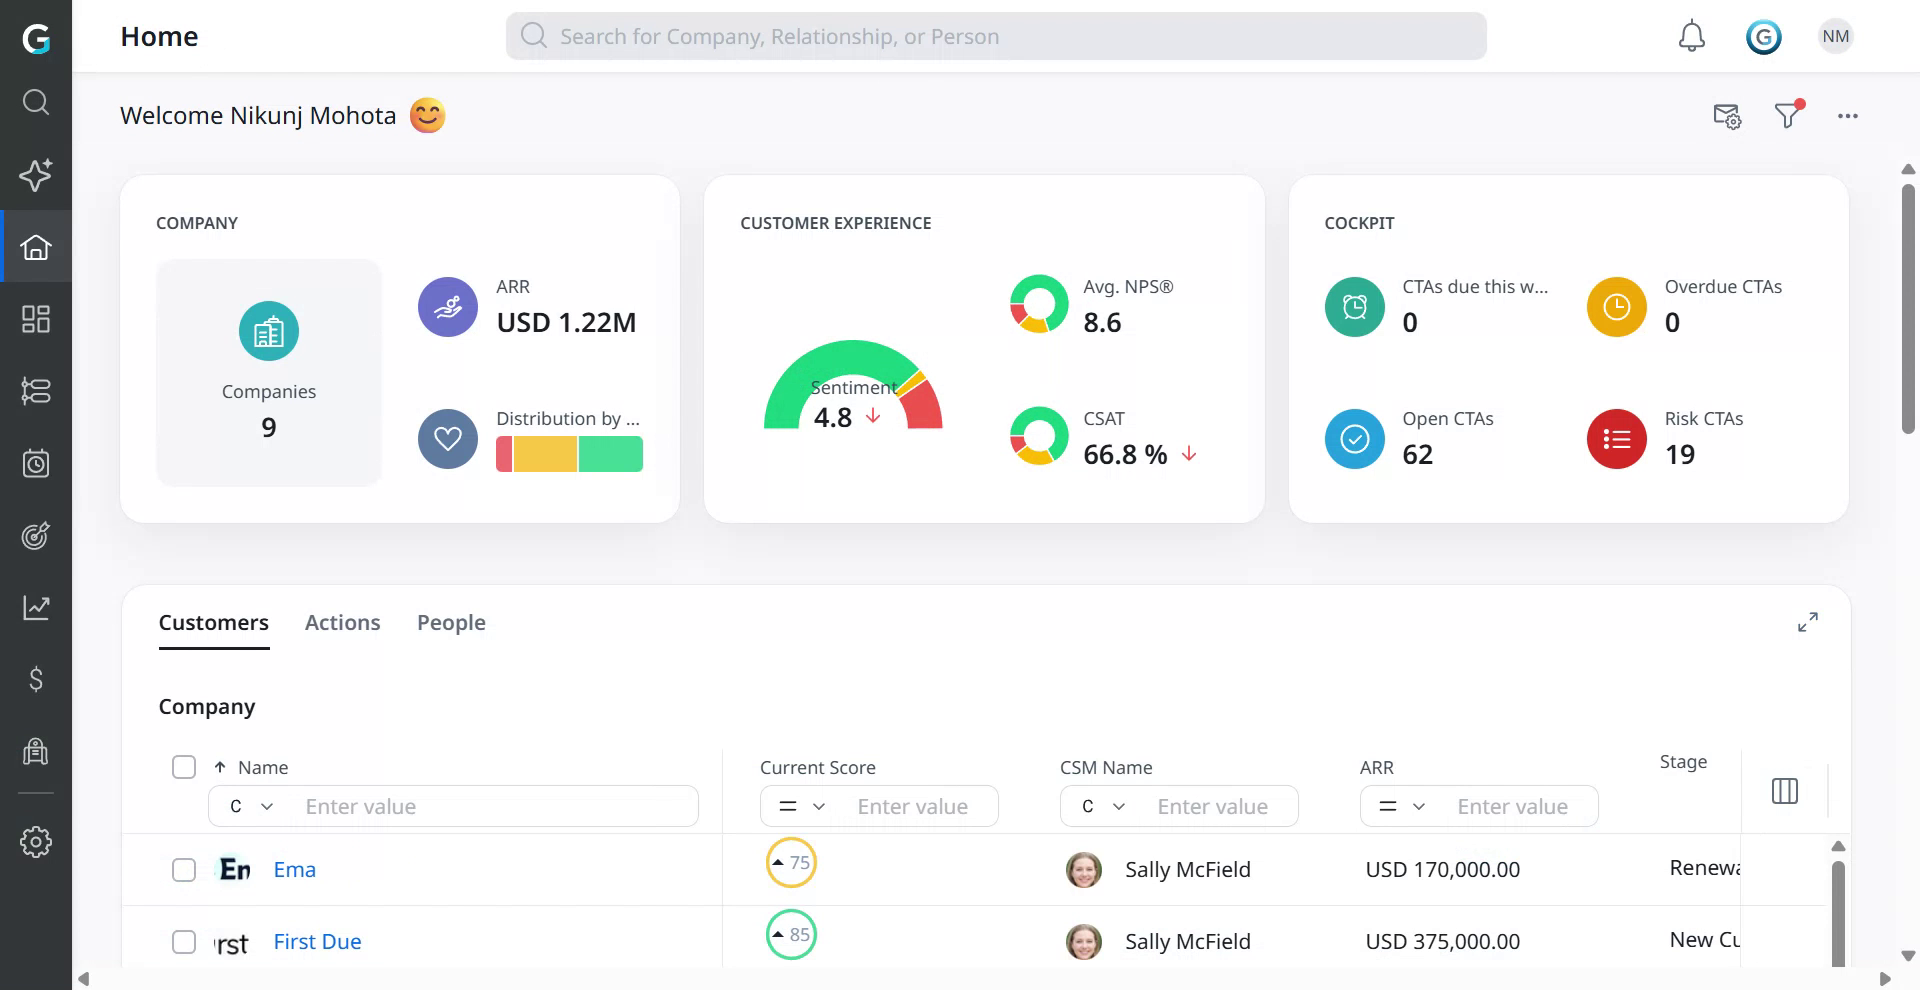Select the AI sparkles icon in sidebar

(36, 175)
